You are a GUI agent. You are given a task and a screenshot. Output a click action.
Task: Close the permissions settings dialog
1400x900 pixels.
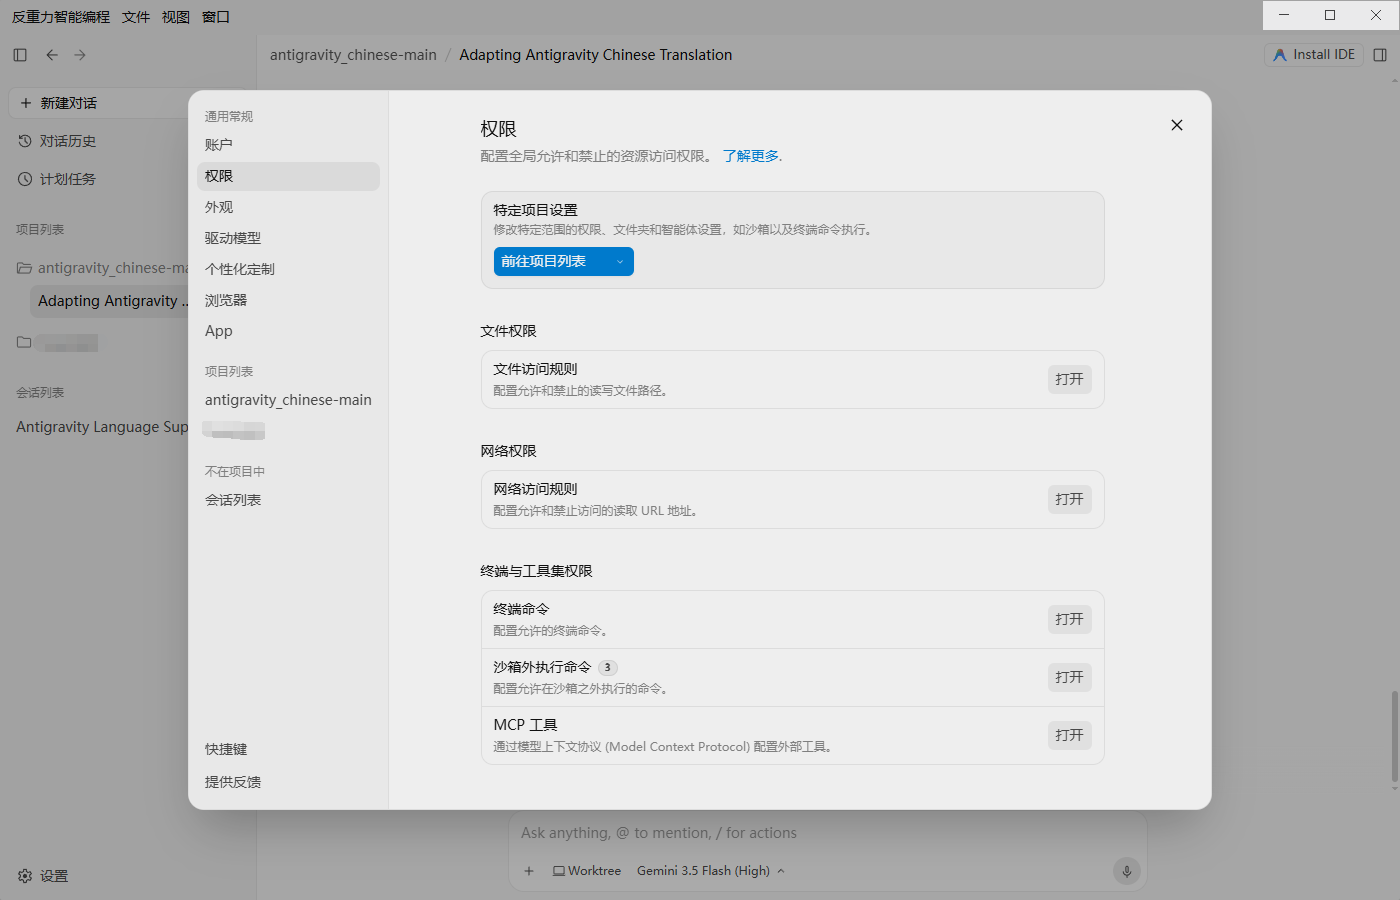click(x=1177, y=125)
